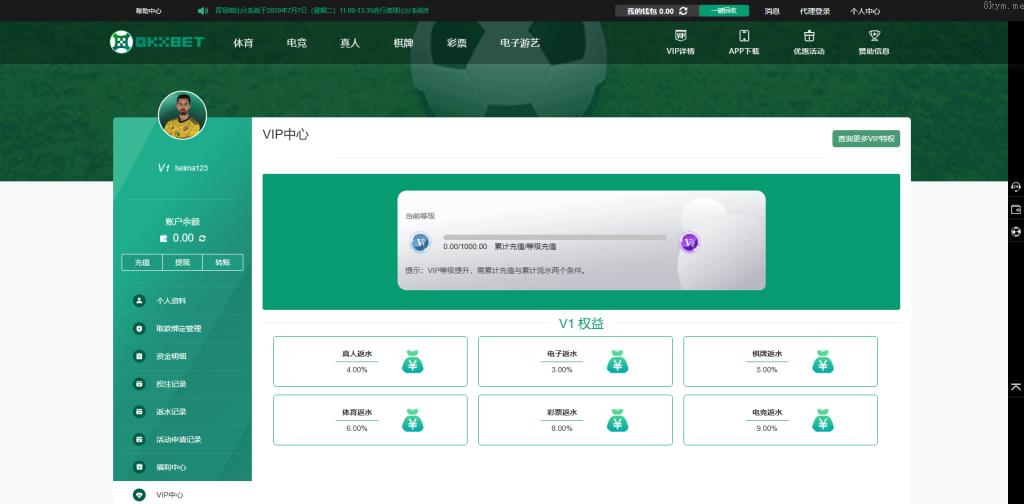Screen dimensions: 1024x504
Task: Click the 一键回收 button
Action: coord(723,11)
